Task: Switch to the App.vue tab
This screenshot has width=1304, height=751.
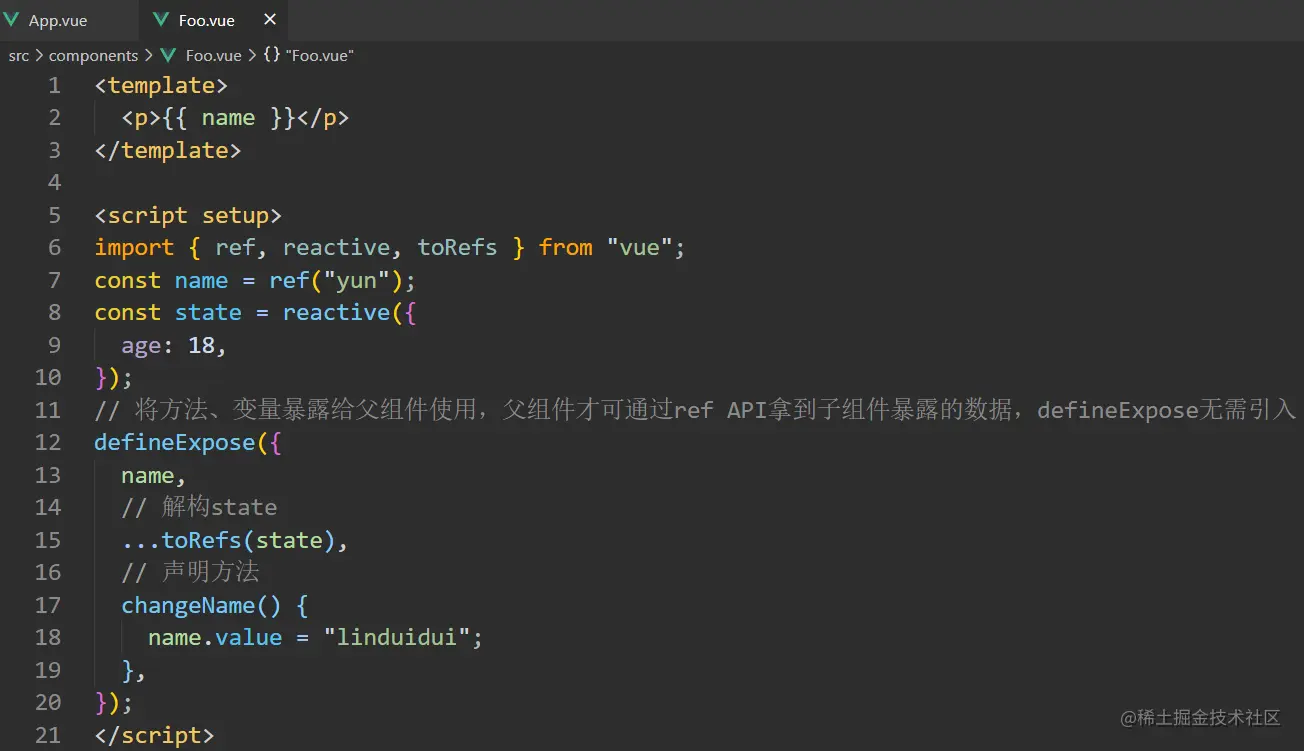Action: [58, 20]
